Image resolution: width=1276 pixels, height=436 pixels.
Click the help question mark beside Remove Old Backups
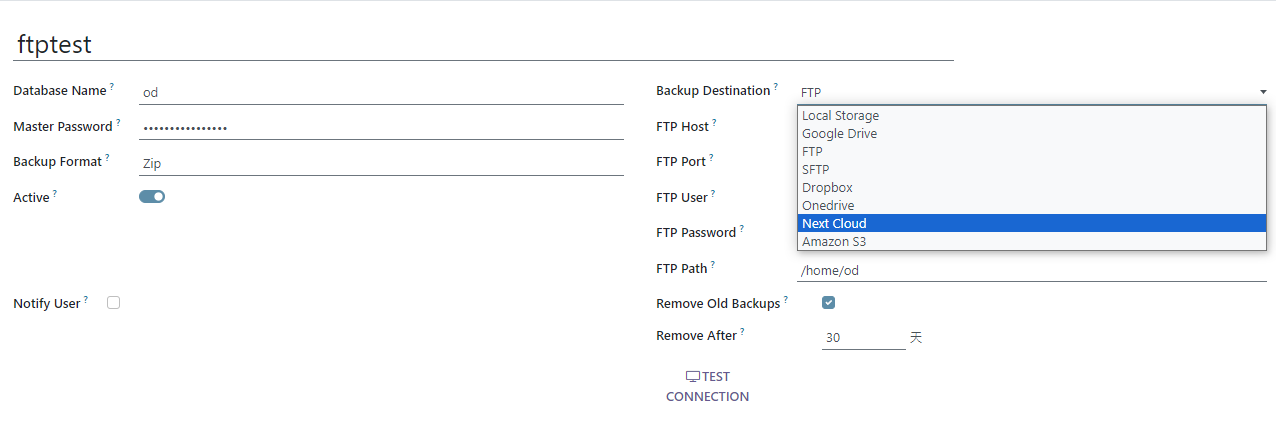786,299
